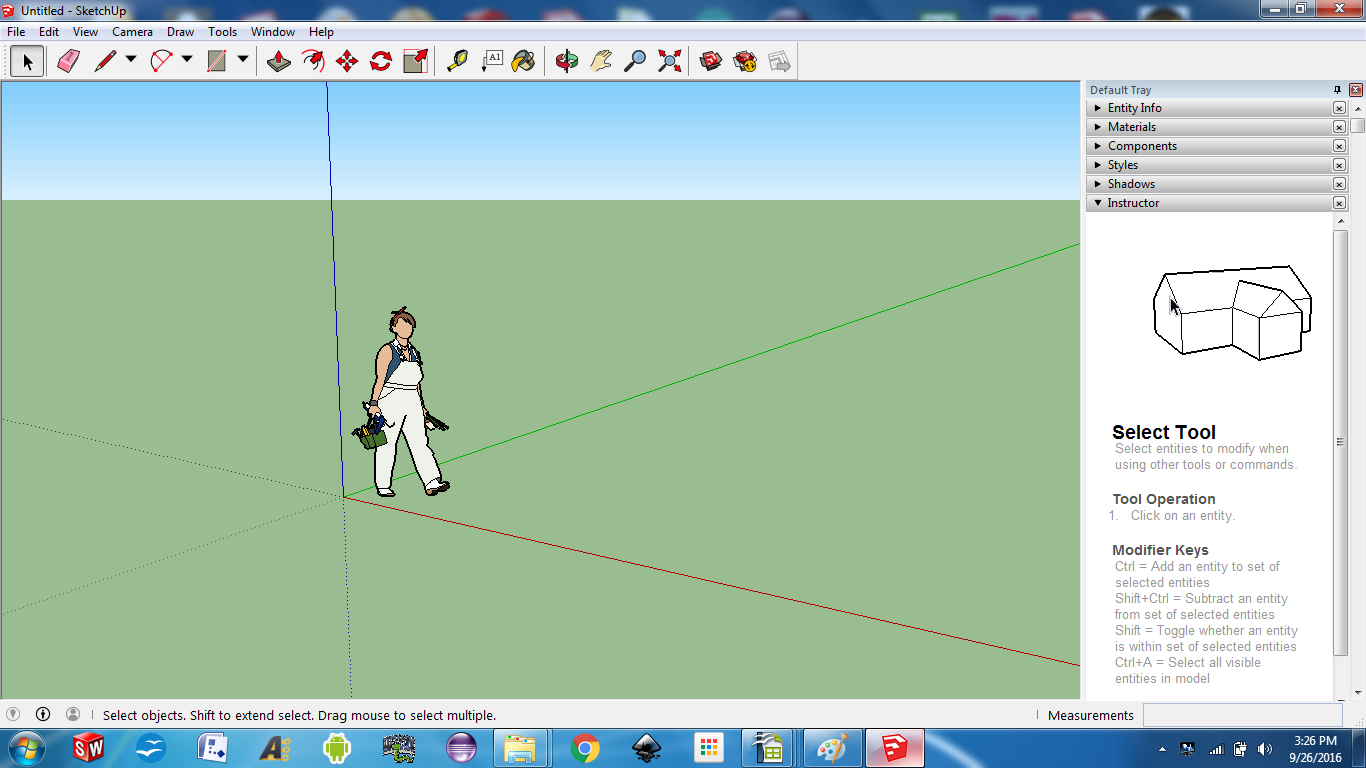Image resolution: width=1366 pixels, height=768 pixels.
Task: Open the Window menu
Action: tap(273, 32)
